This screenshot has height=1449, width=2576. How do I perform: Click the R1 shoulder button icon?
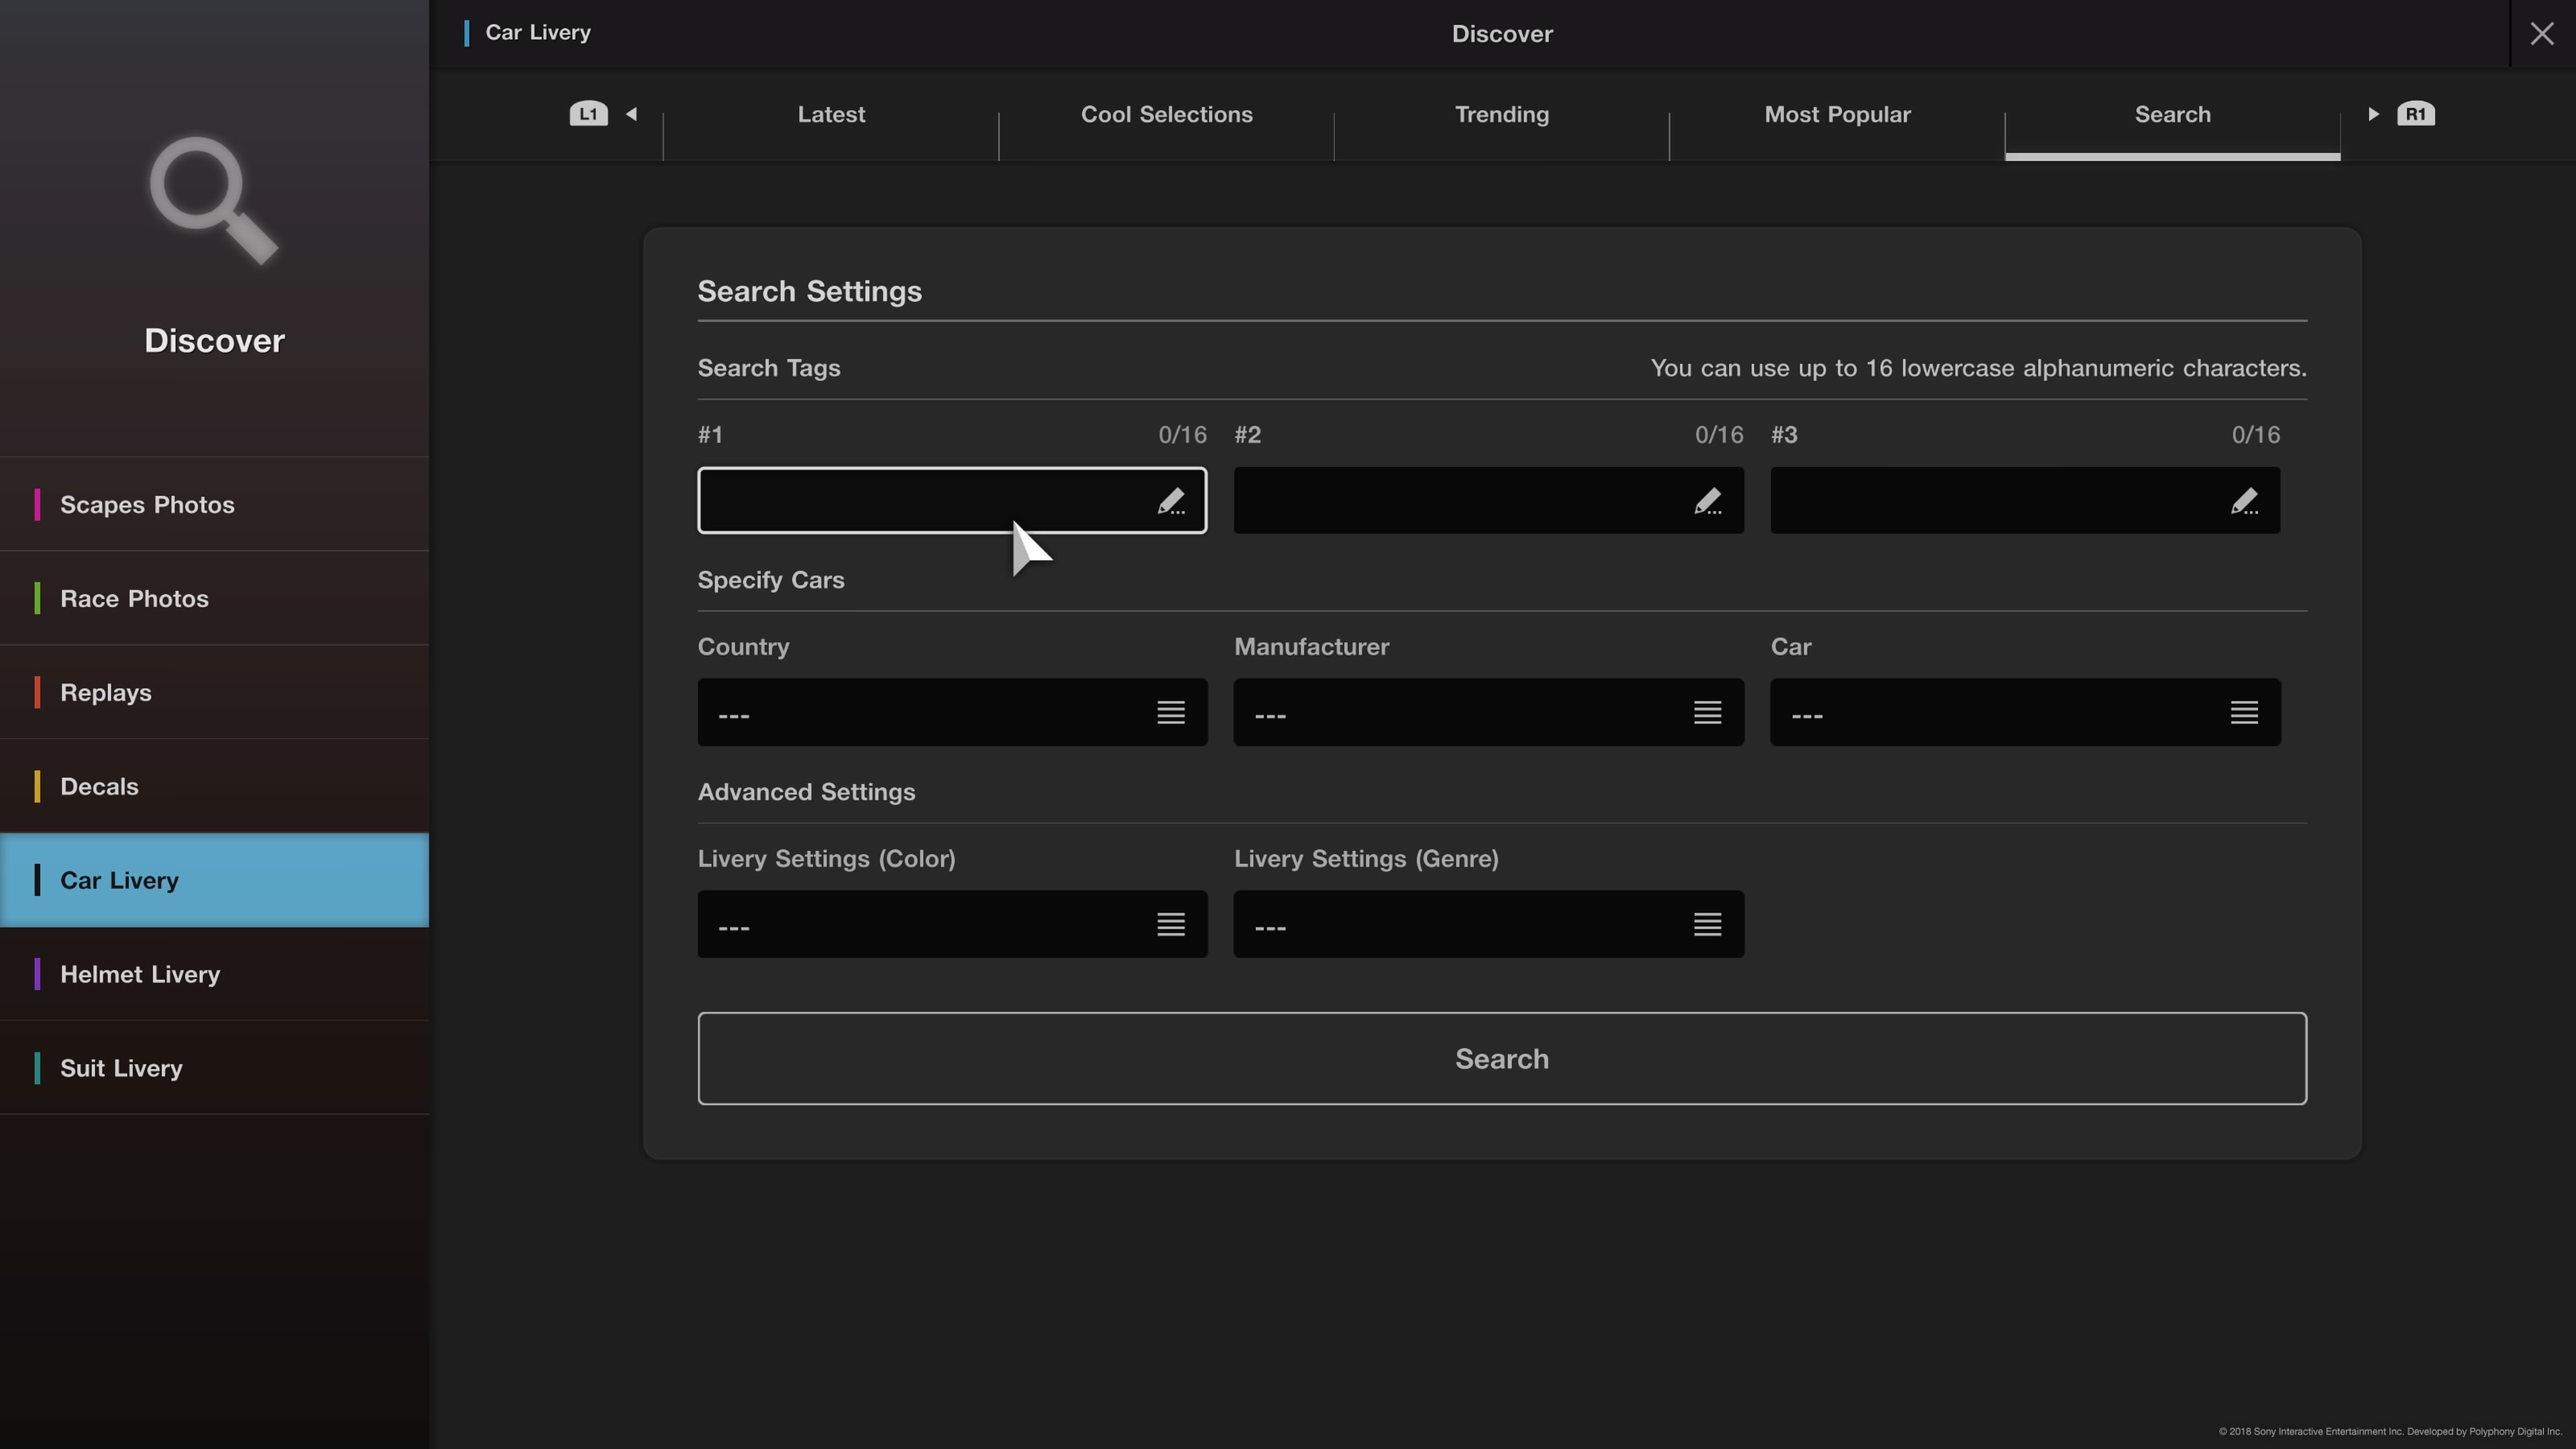pos(2416,114)
